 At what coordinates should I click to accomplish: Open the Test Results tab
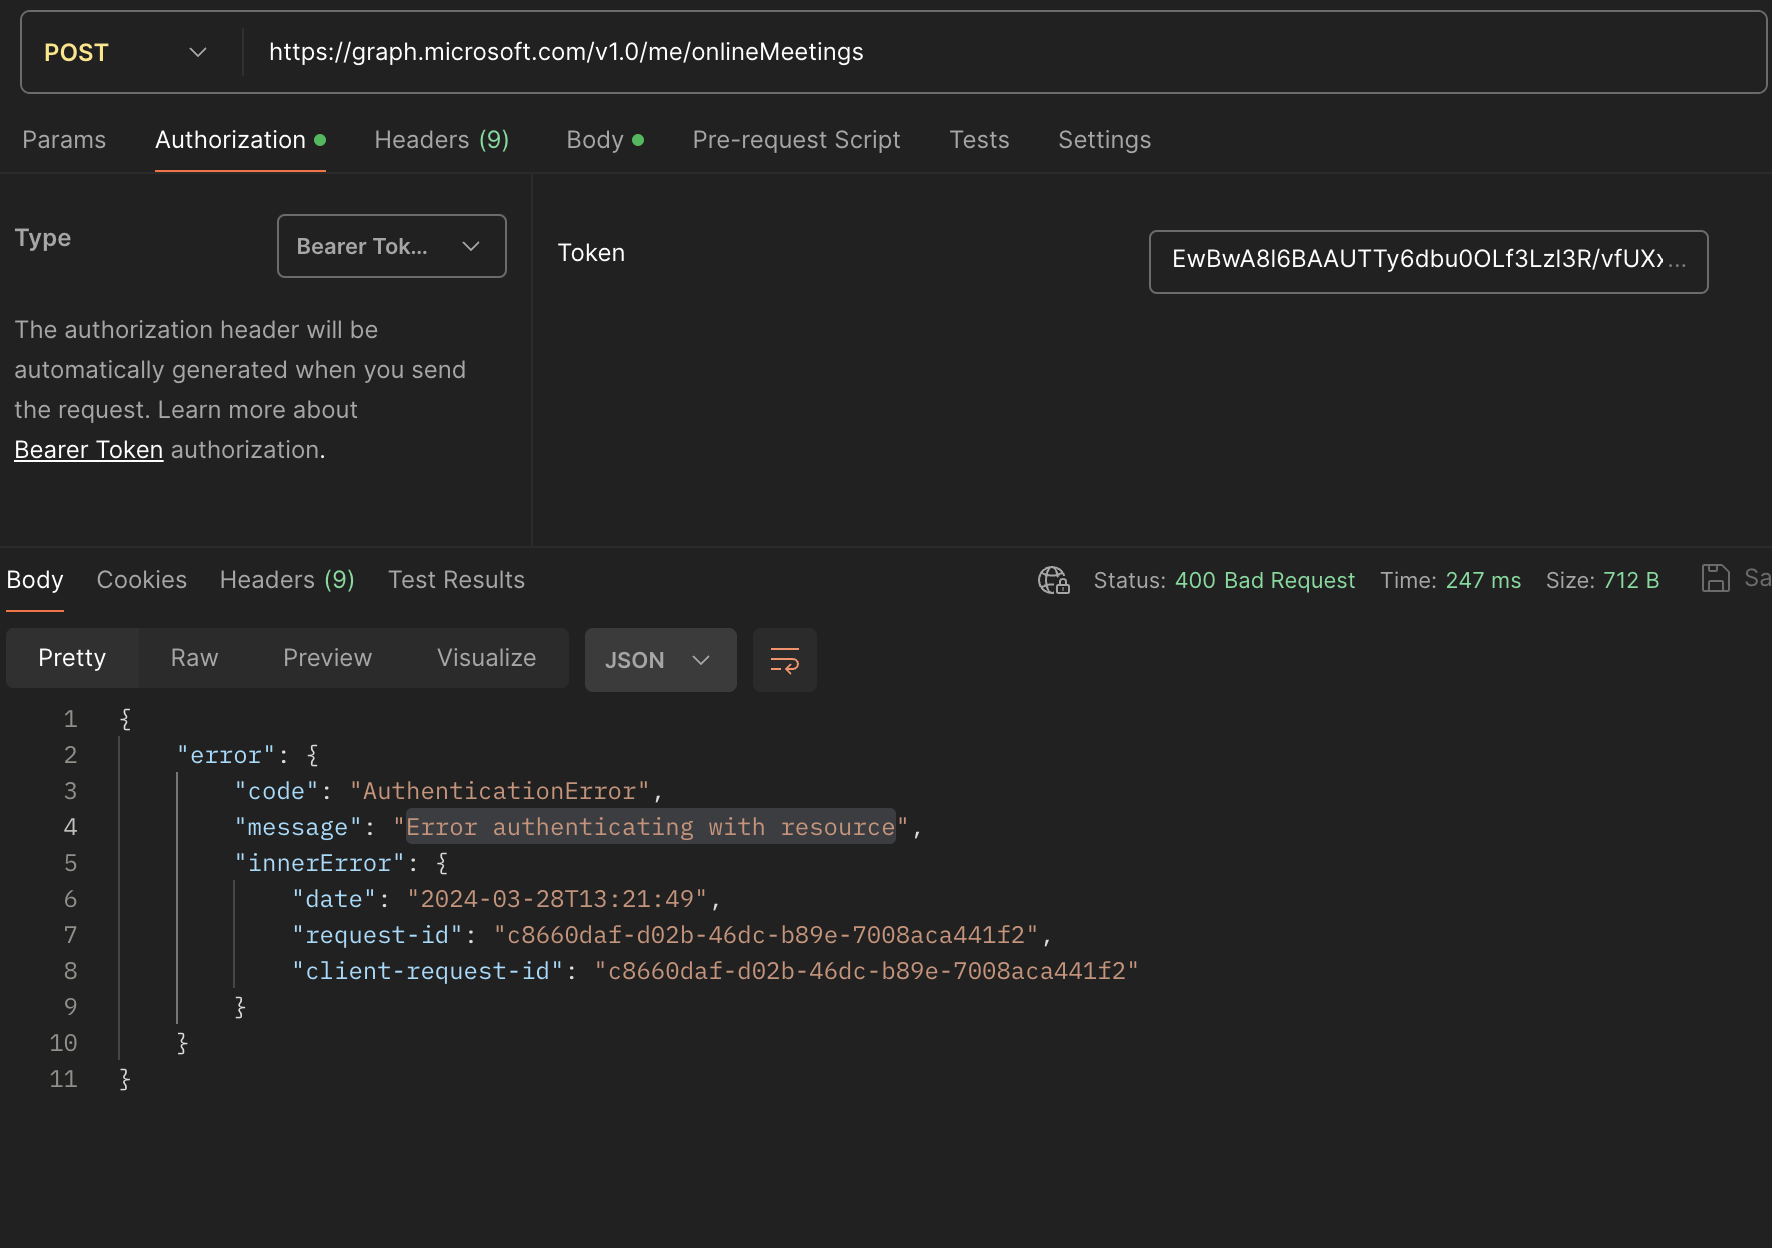(x=456, y=580)
